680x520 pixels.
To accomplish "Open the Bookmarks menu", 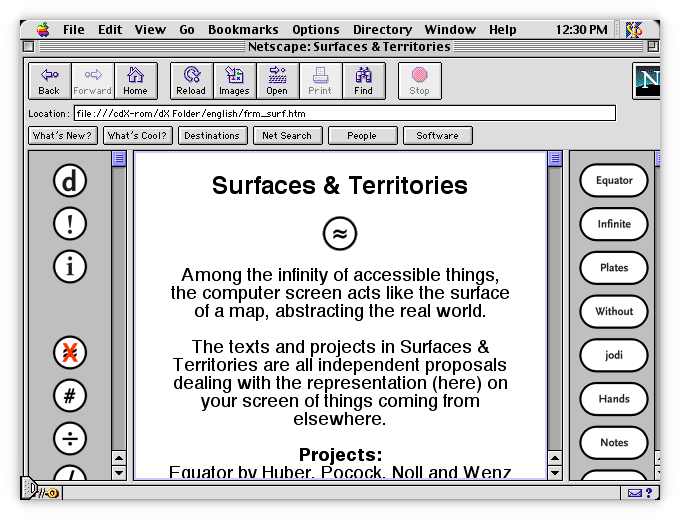I will point(243,30).
